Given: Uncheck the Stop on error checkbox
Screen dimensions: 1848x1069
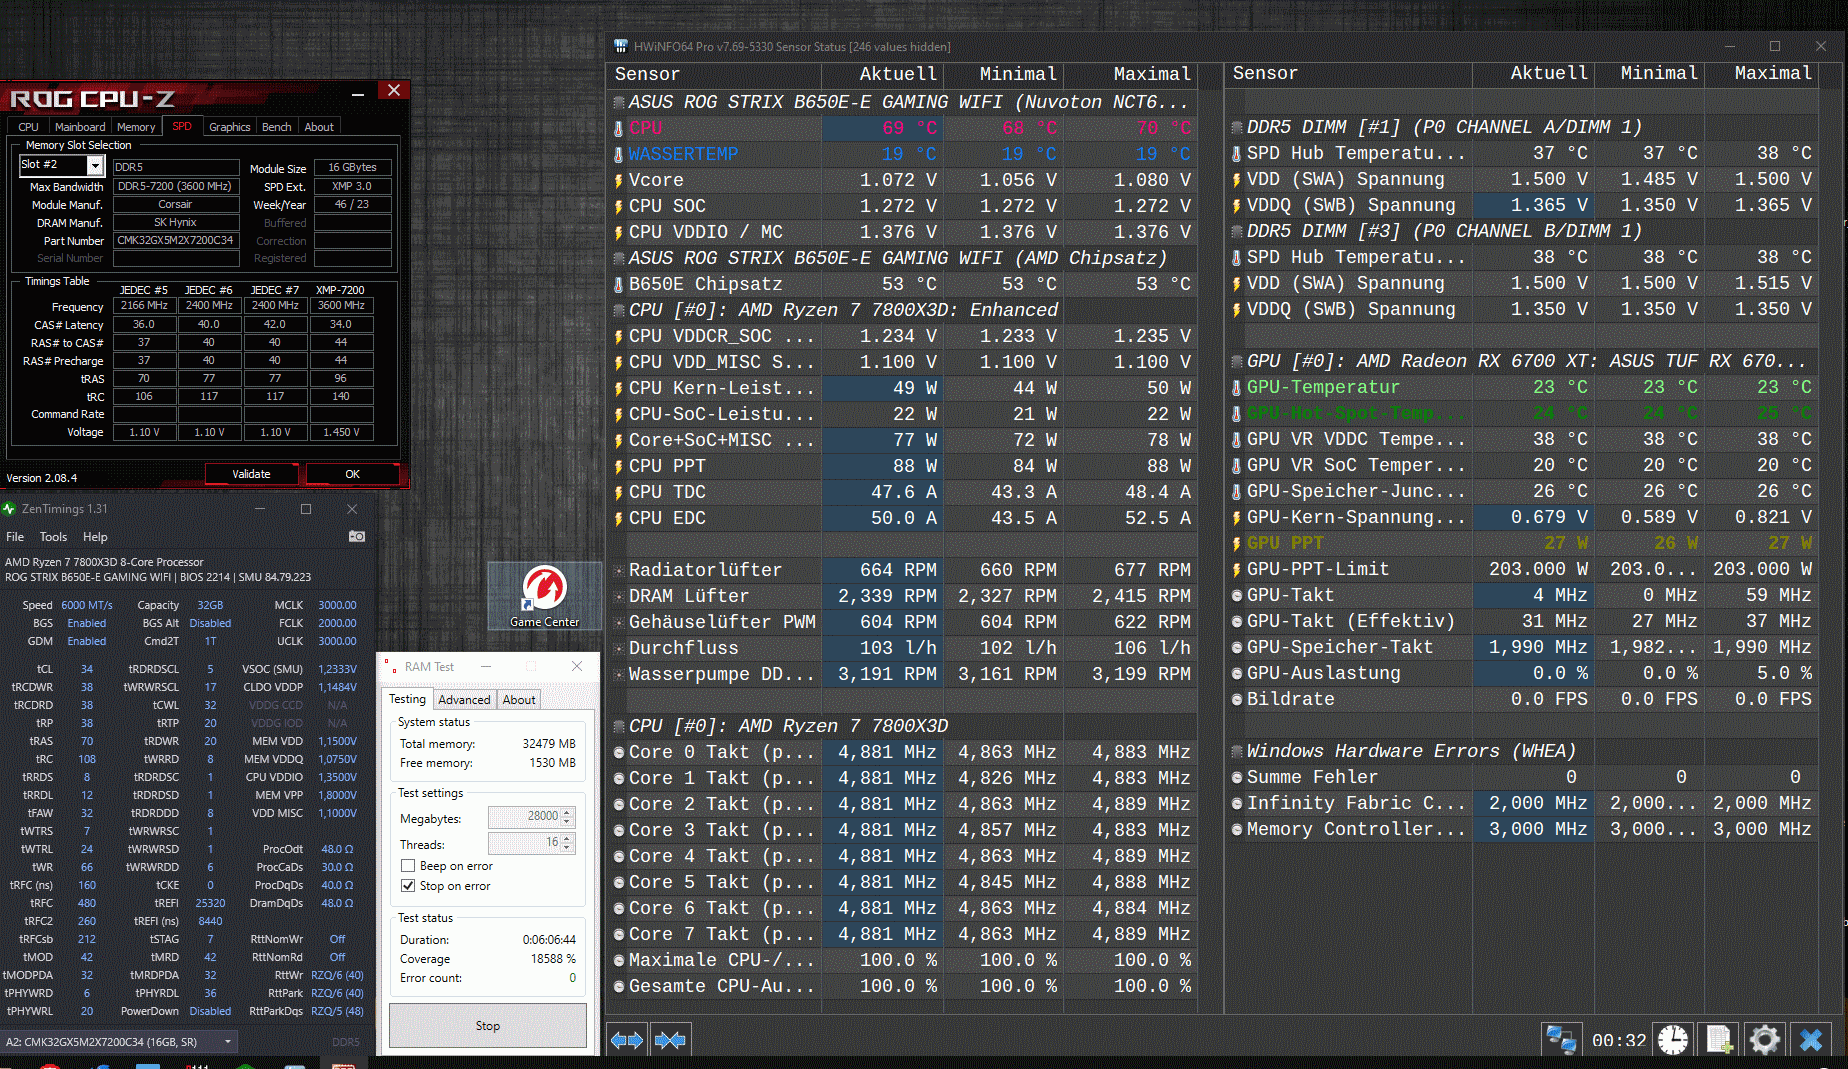Looking at the screenshot, I should point(408,886).
